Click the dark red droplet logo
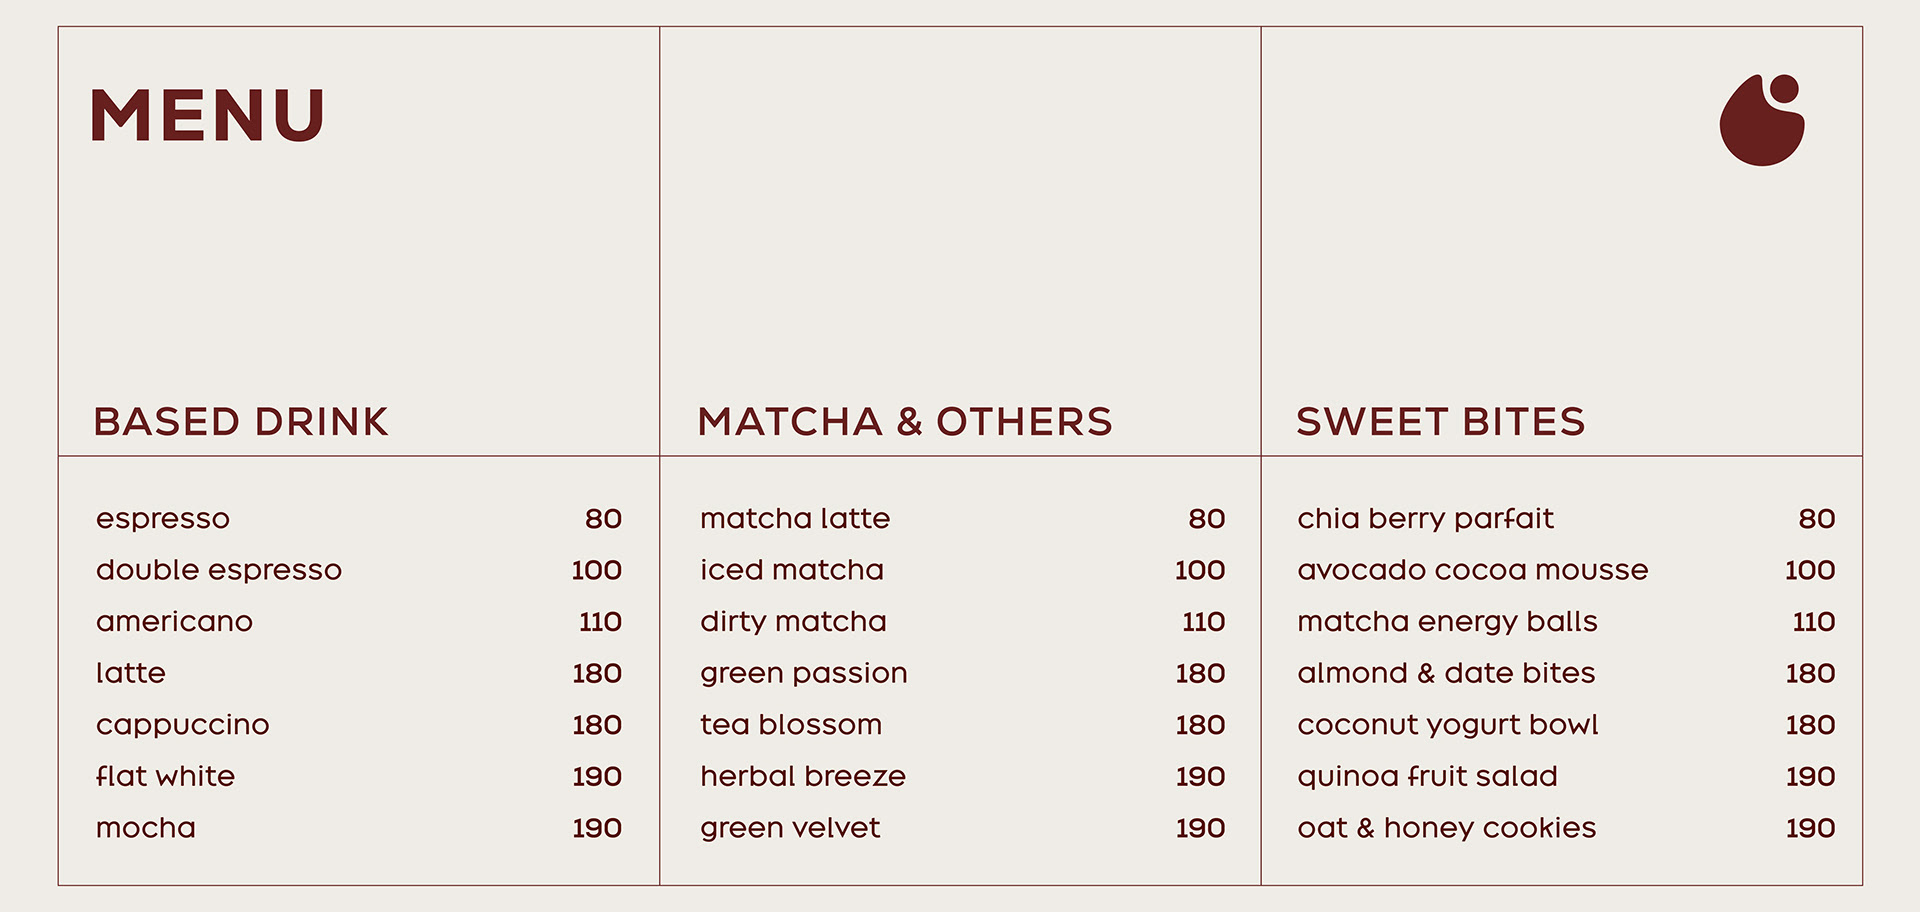Viewport: 1920px width, 912px height. point(1762,120)
